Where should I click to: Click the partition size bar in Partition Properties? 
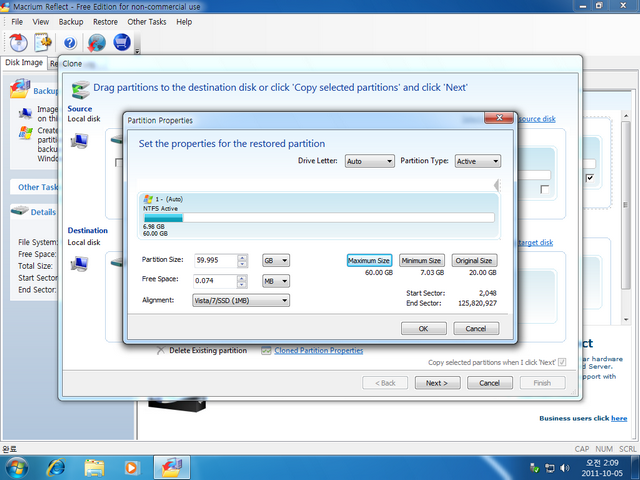319,218
